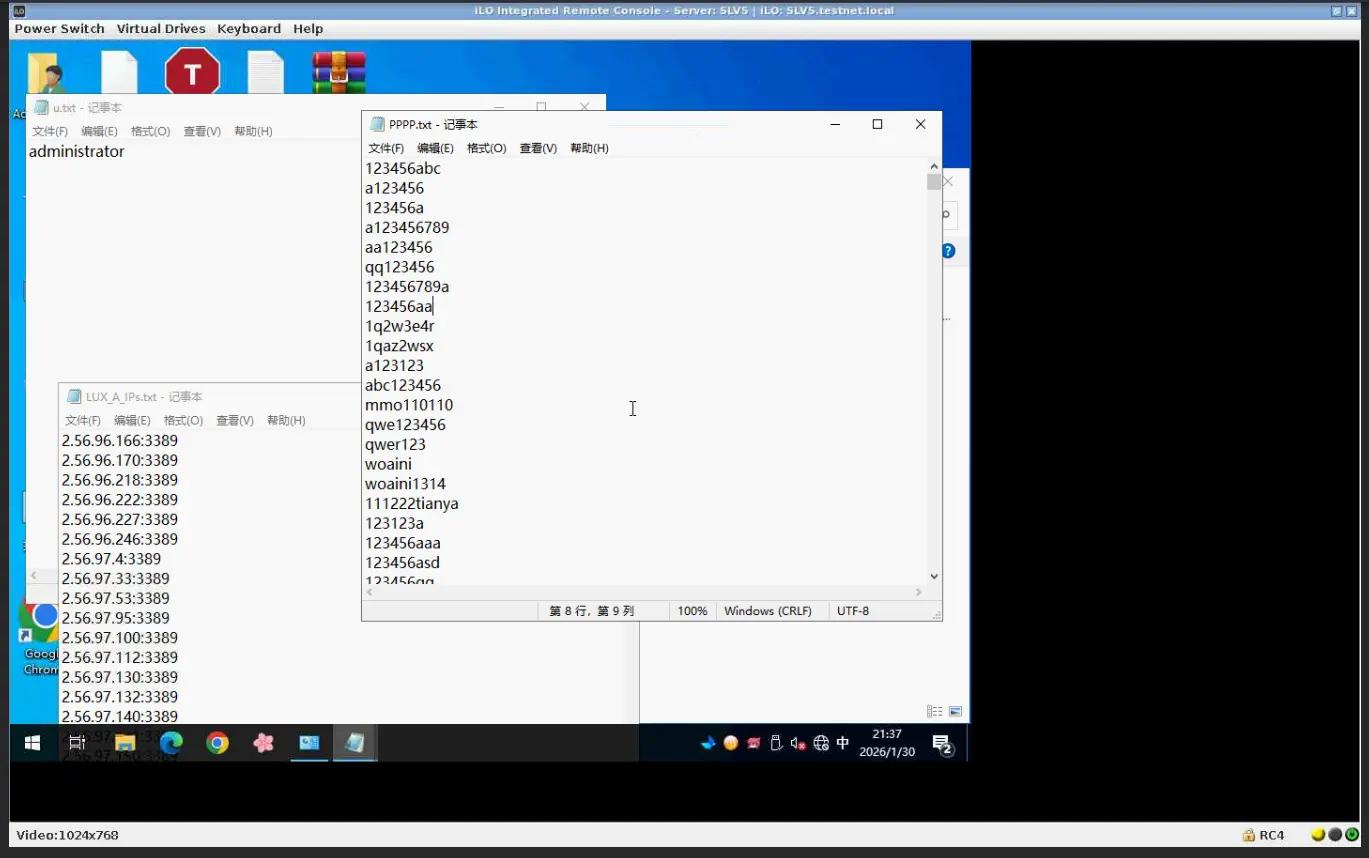Open the Virtual Drives menu
Screen dimensions: 1369x858
click(x=160, y=29)
